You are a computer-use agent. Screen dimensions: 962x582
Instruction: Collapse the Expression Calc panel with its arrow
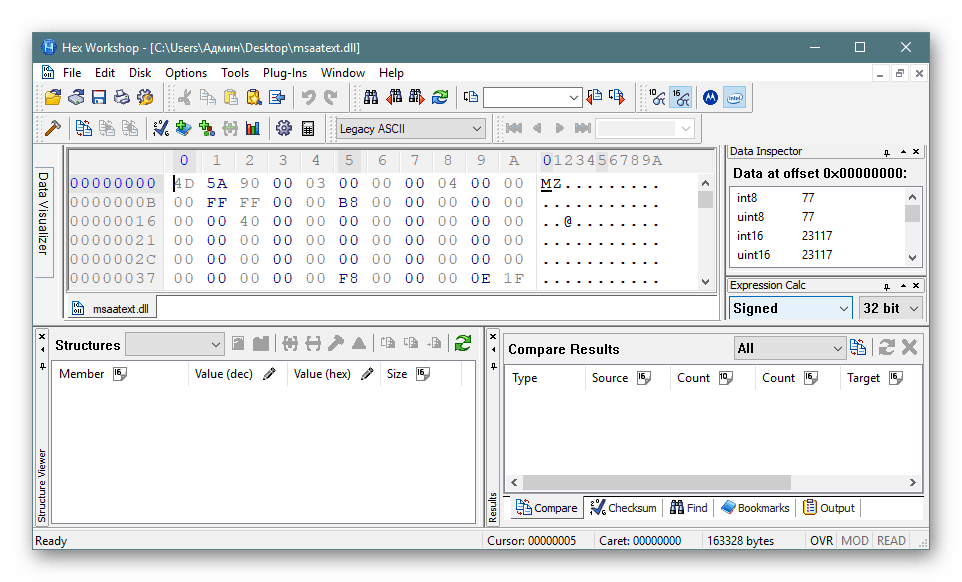coord(903,286)
